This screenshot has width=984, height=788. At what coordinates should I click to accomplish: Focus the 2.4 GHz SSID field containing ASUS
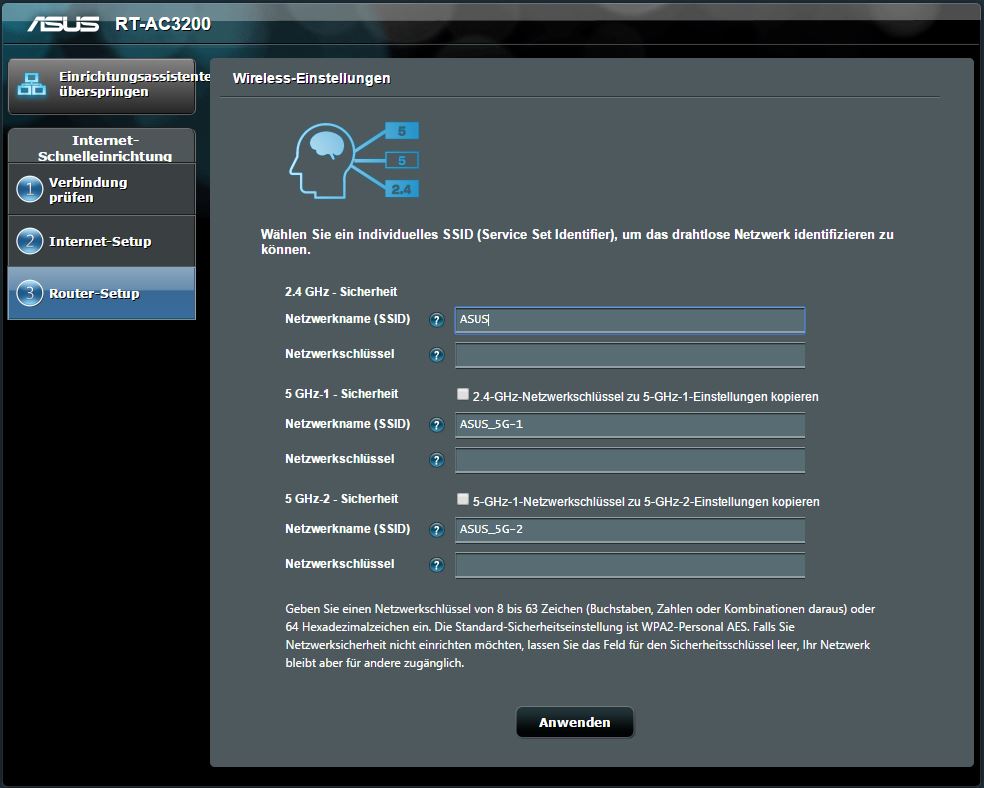[629, 320]
